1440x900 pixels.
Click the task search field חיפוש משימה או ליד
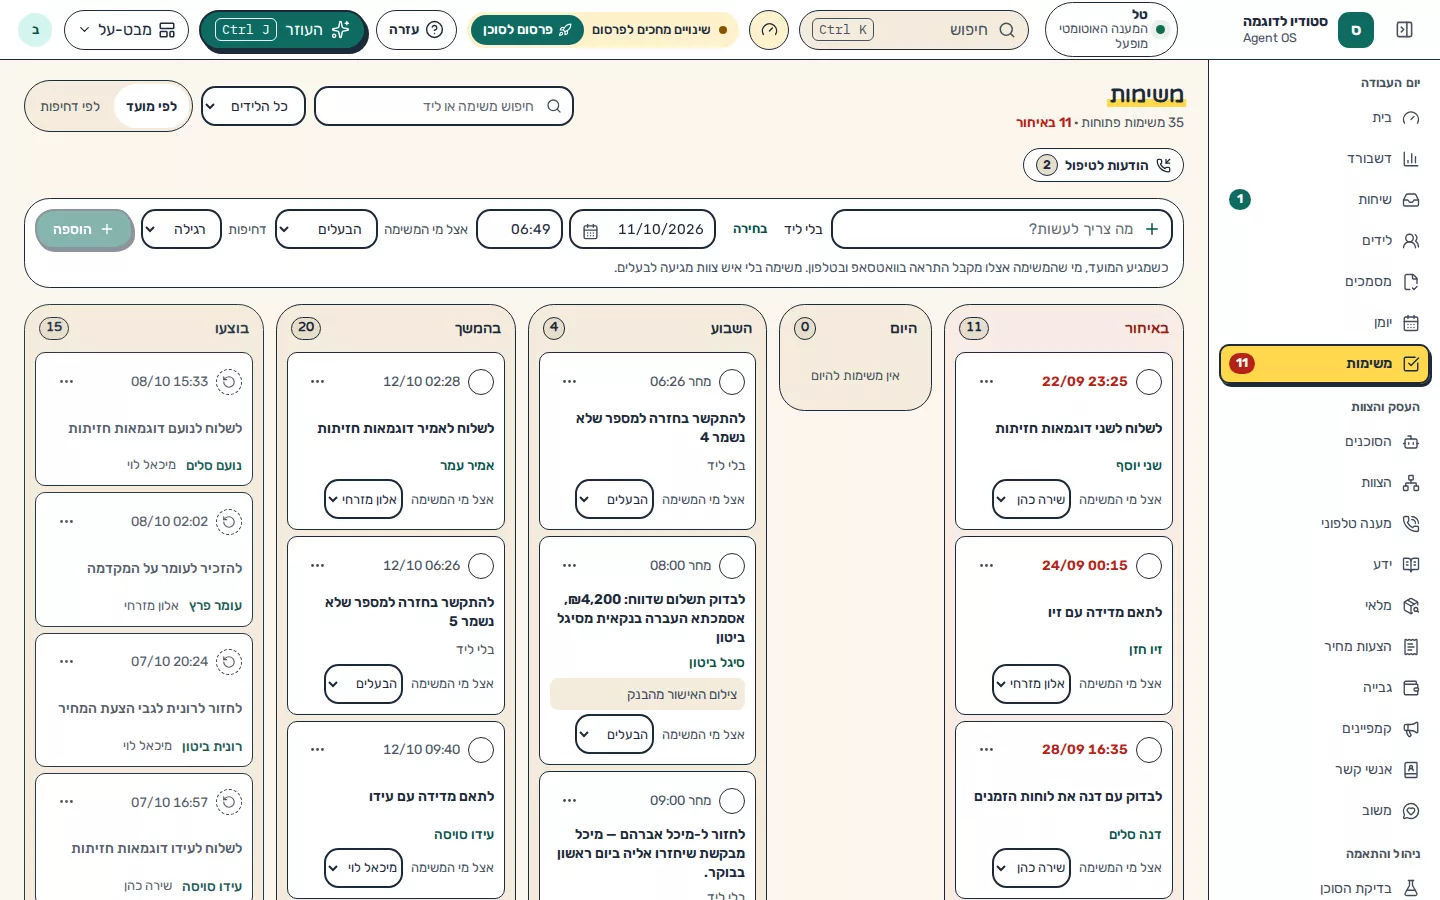pos(444,106)
